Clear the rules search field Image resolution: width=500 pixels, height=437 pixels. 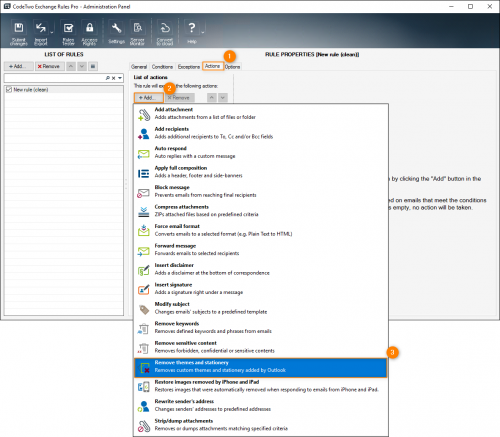(114, 78)
